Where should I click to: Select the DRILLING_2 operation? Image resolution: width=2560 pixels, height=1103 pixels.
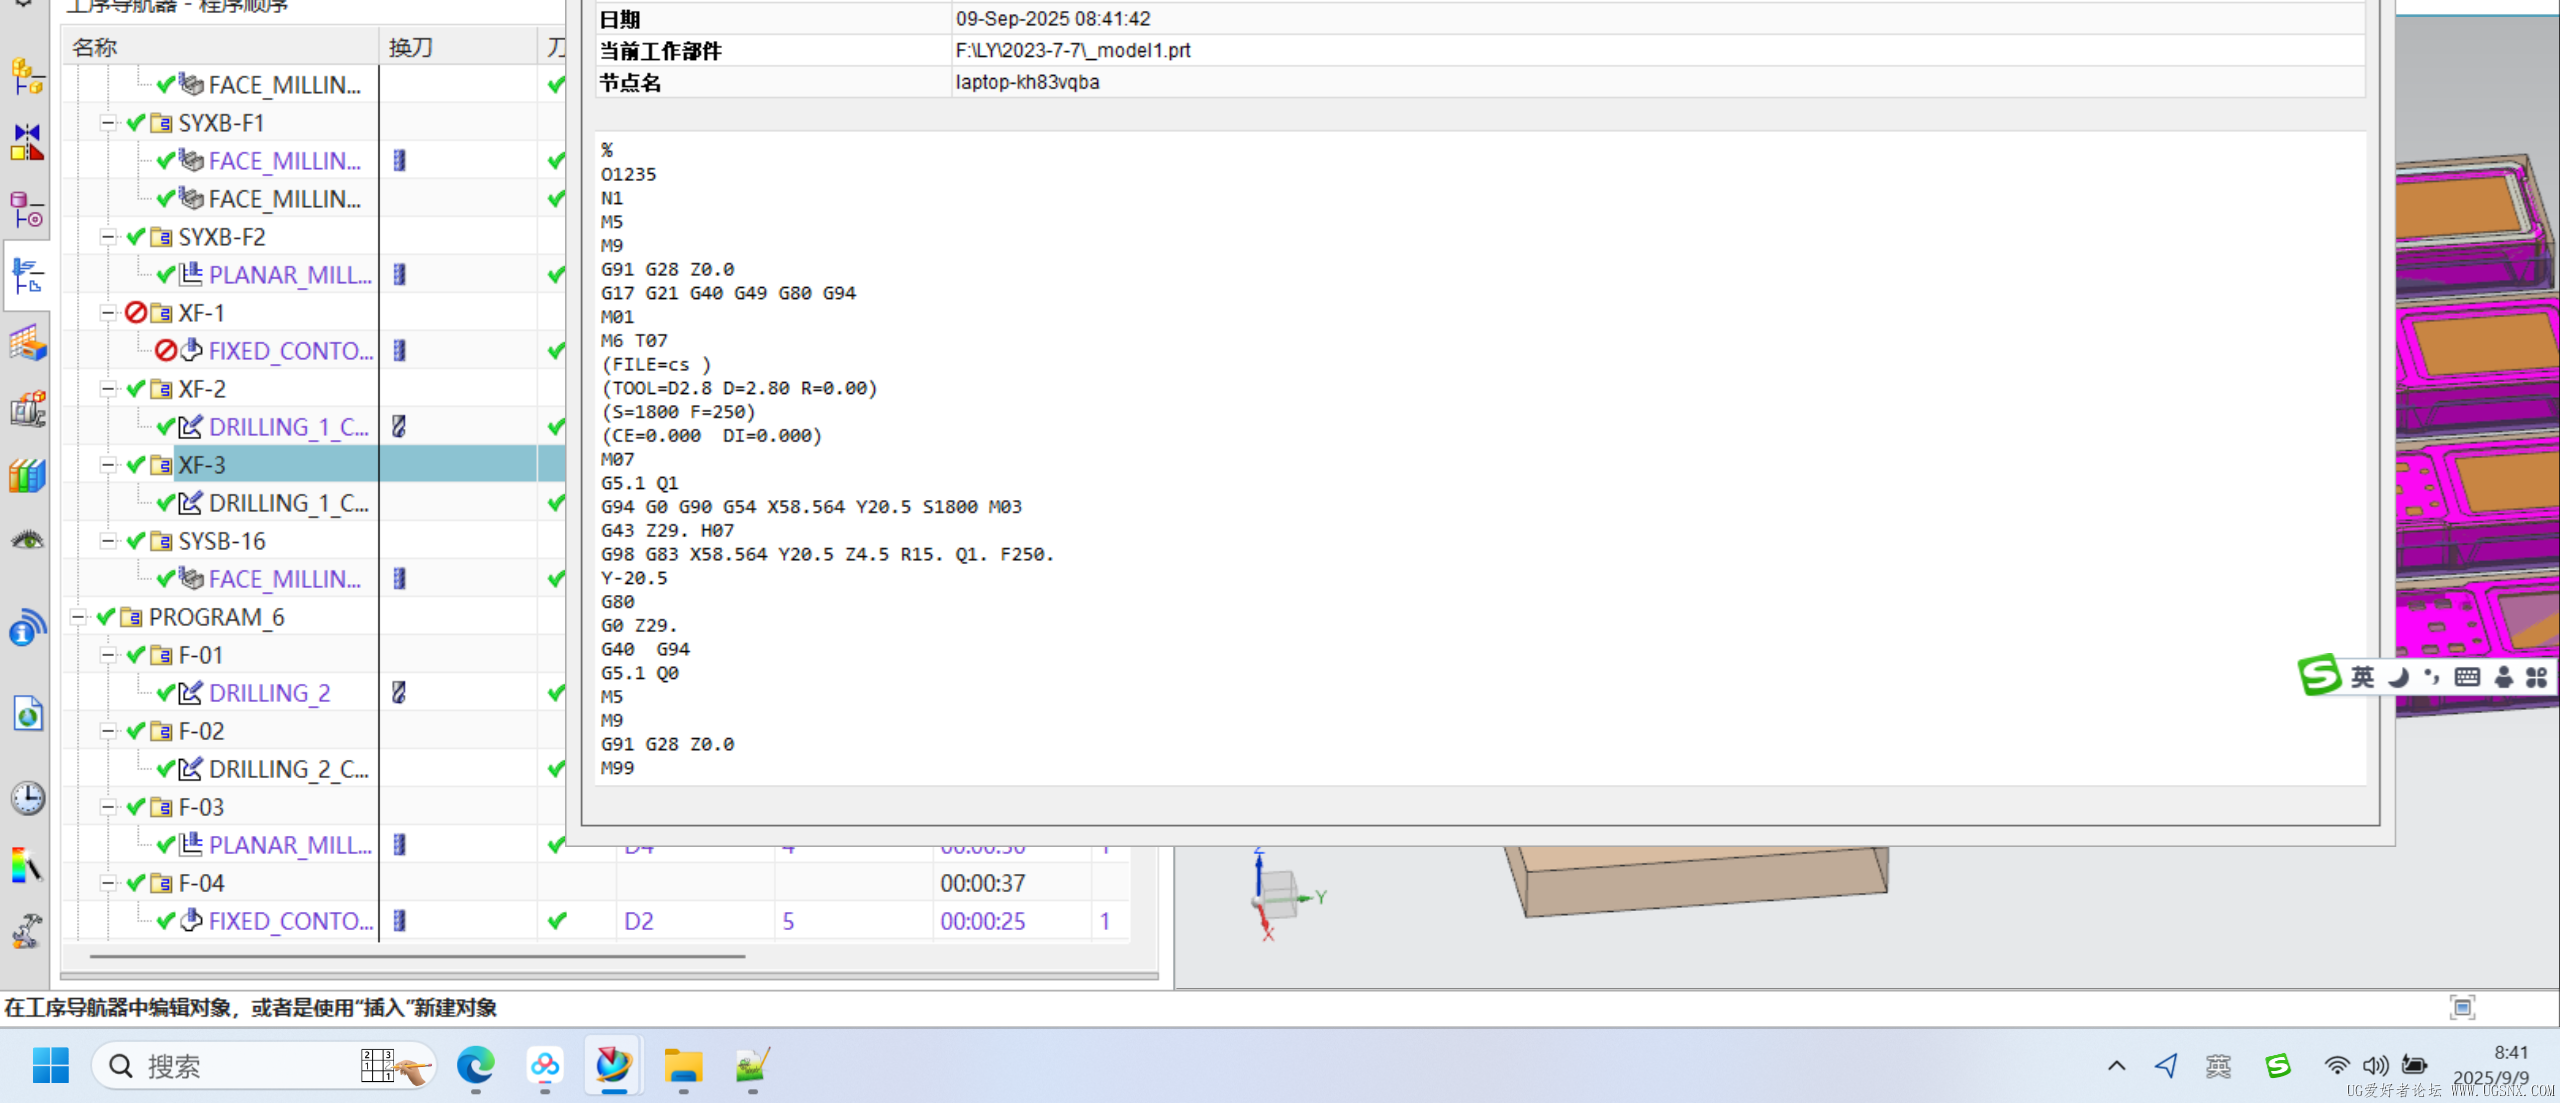click(268, 693)
